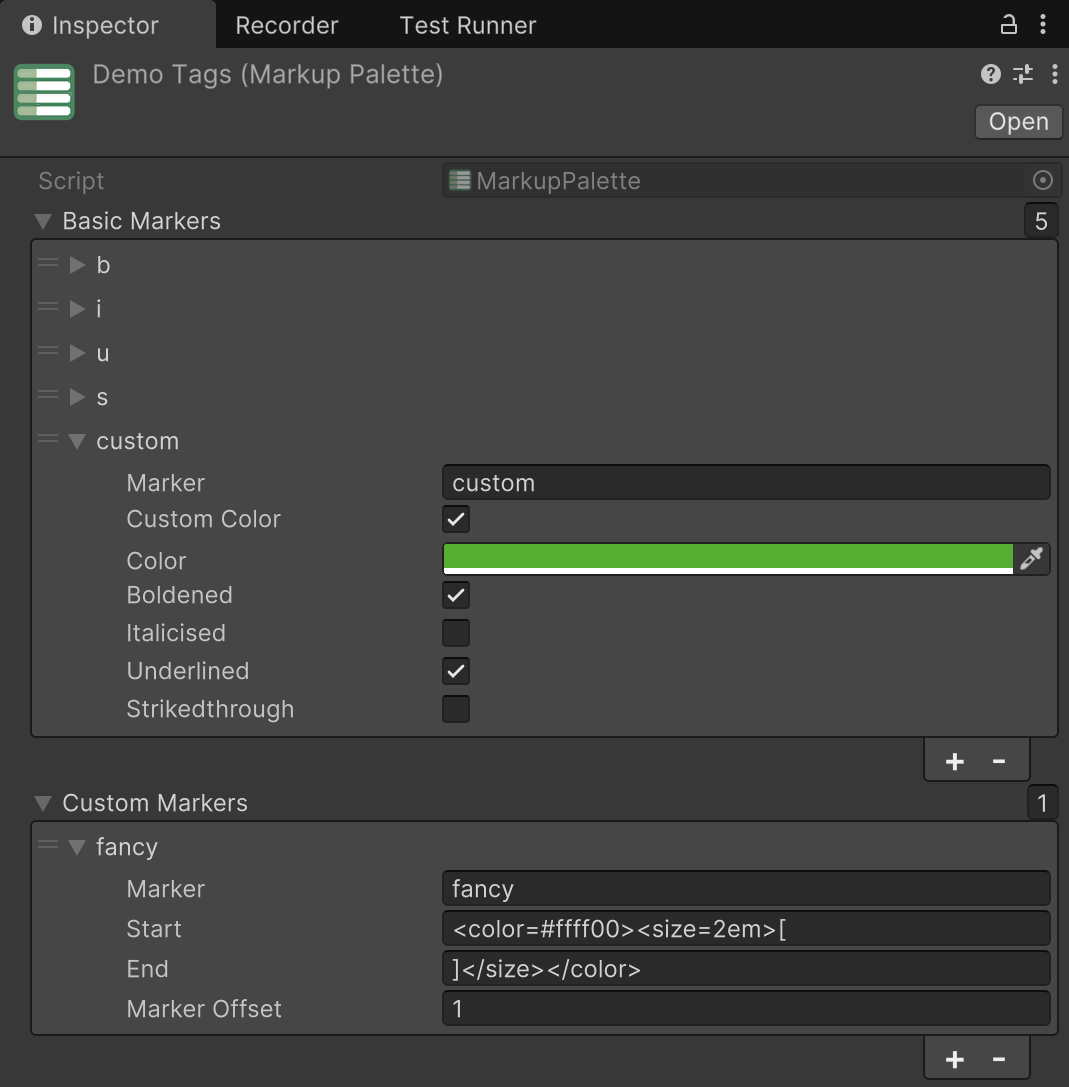Uncheck the Custom Color checkbox
This screenshot has width=1069, height=1087.
[456, 519]
